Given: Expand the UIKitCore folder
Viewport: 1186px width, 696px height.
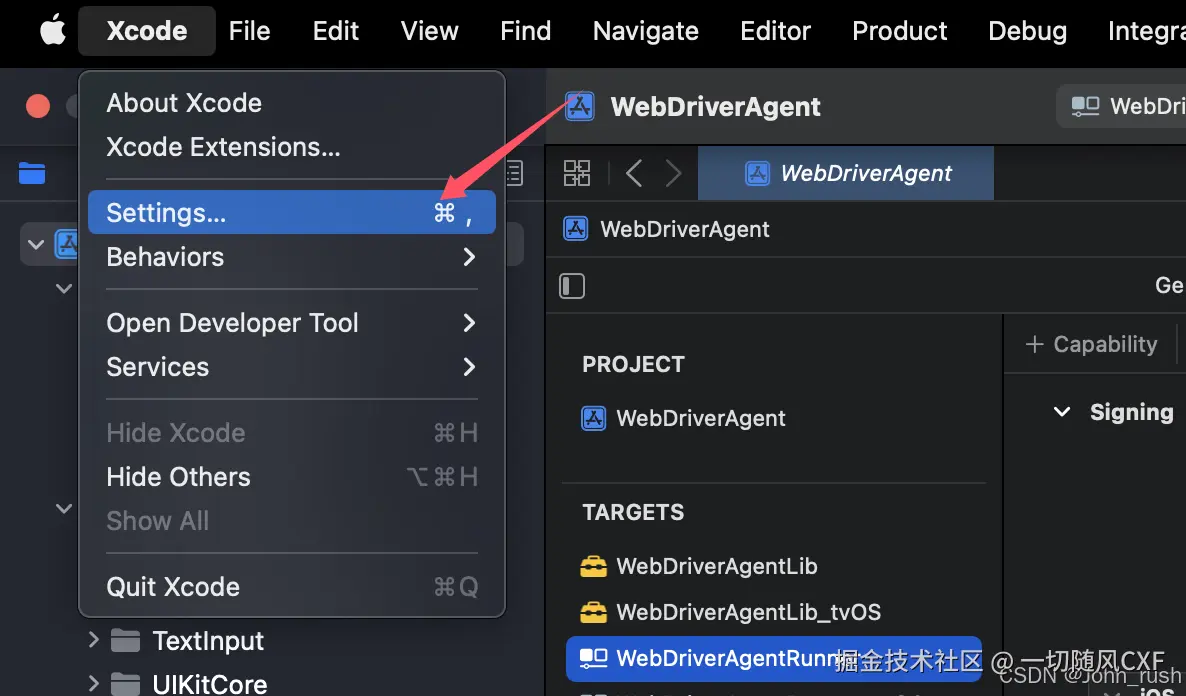Looking at the screenshot, I should pos(94,684).
